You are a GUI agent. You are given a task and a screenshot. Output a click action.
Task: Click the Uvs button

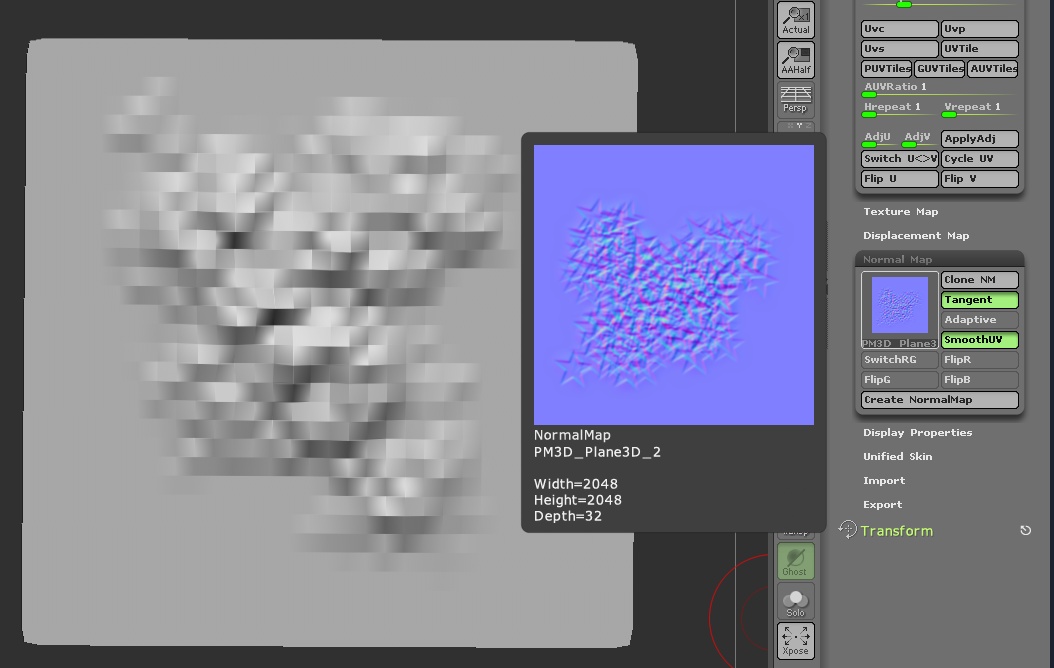pyautogui.click(x=899, y=49)
